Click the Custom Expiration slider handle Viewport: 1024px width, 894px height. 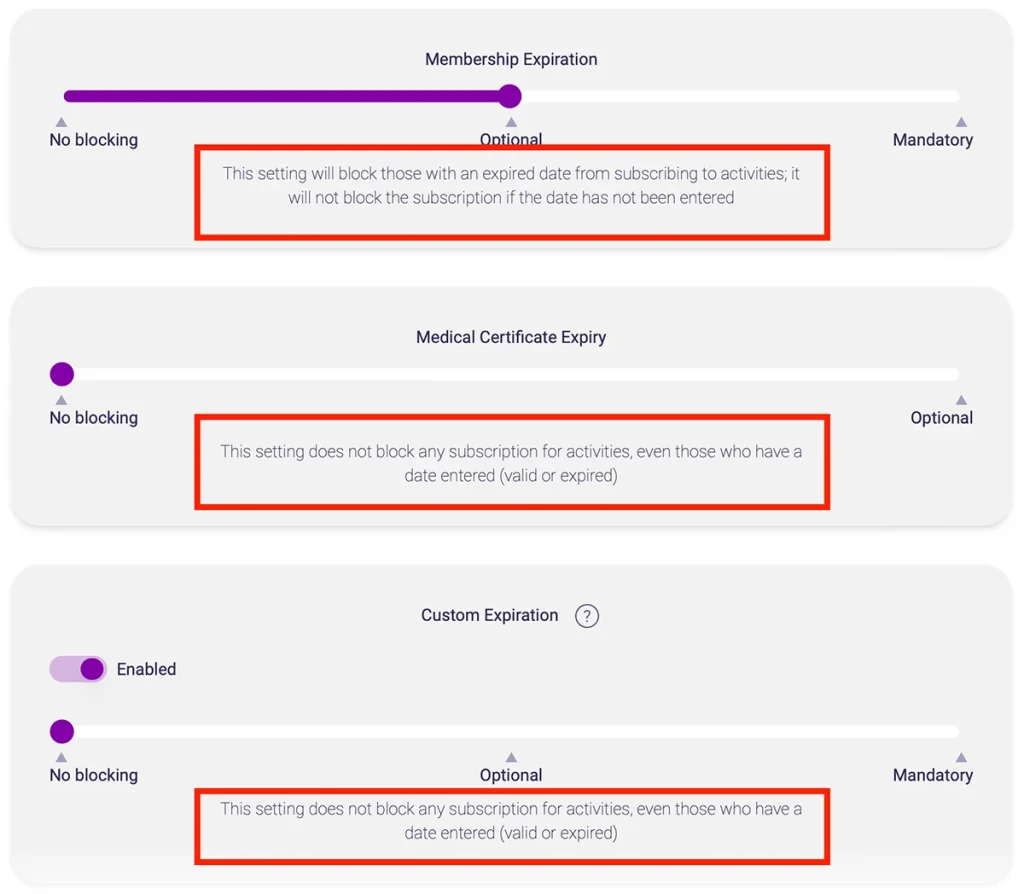click(x=62, y=732)
